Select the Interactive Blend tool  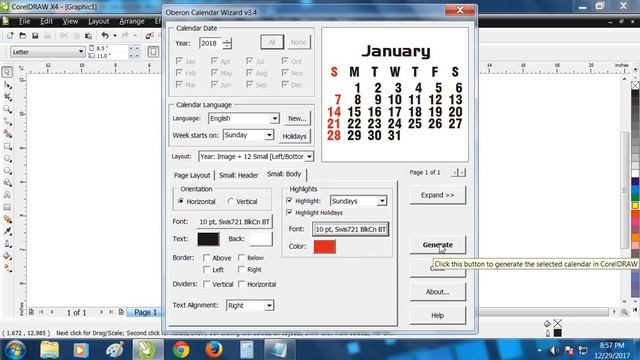point(7,220)
